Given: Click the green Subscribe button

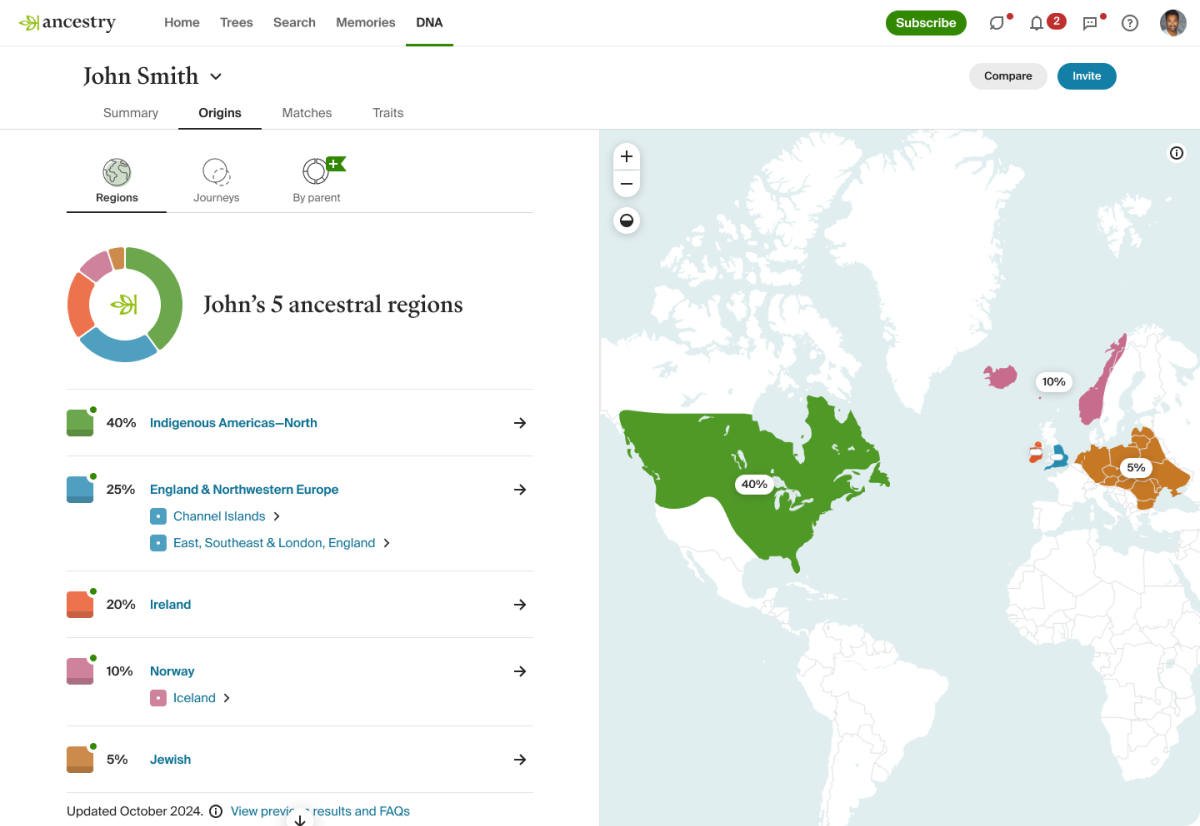Looking at the screenshot, I should (926, 23).
